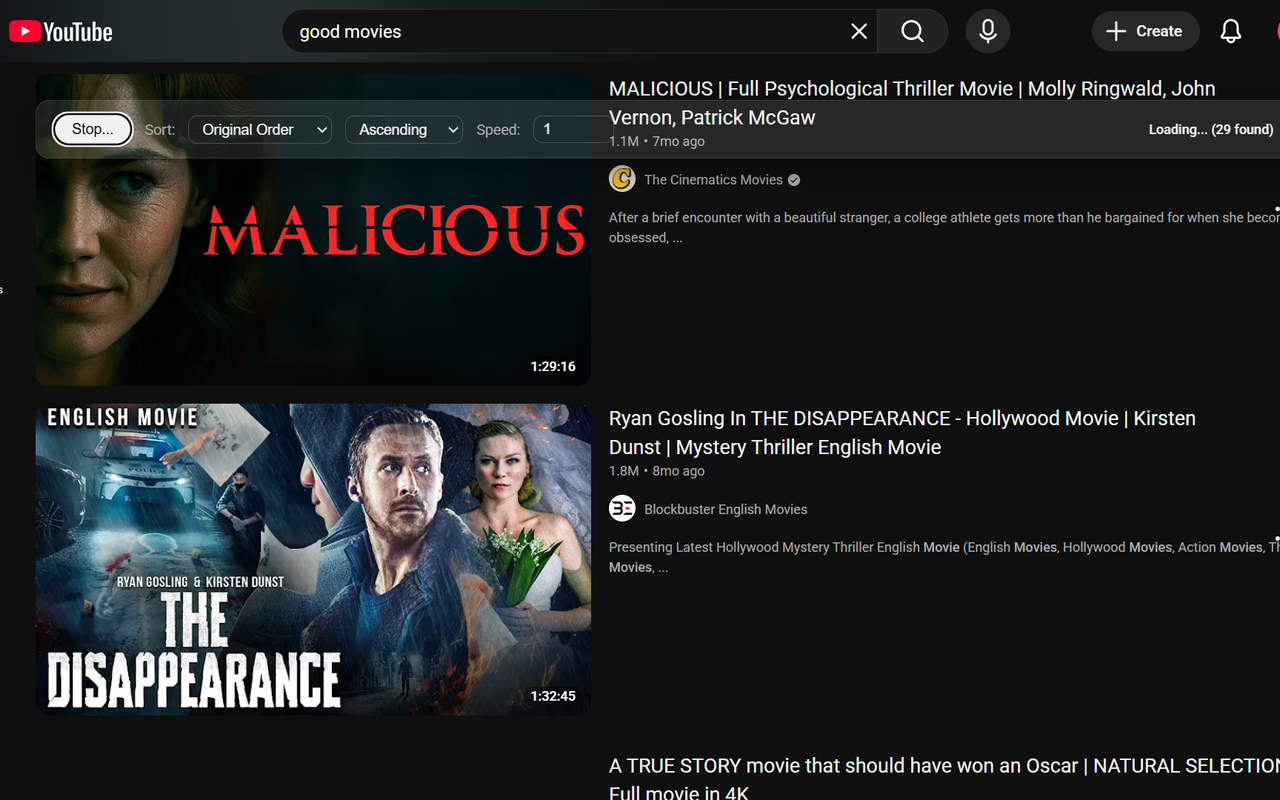
Task: Open the notifications bell
Action: pos(1231,32)
